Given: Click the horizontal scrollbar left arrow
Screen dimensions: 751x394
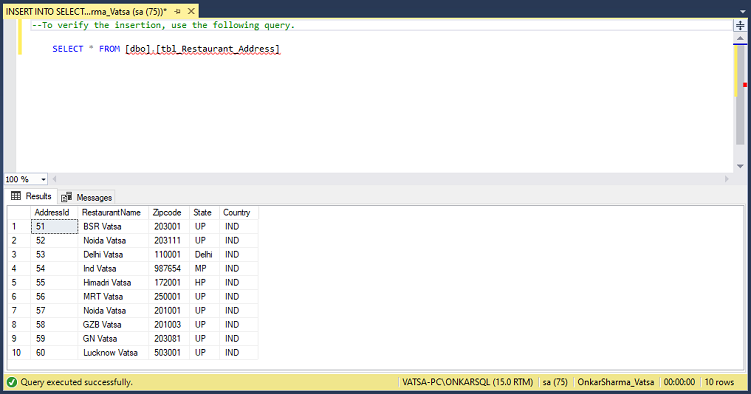Looking at the screenshot, I should click(x=55, y=179).
